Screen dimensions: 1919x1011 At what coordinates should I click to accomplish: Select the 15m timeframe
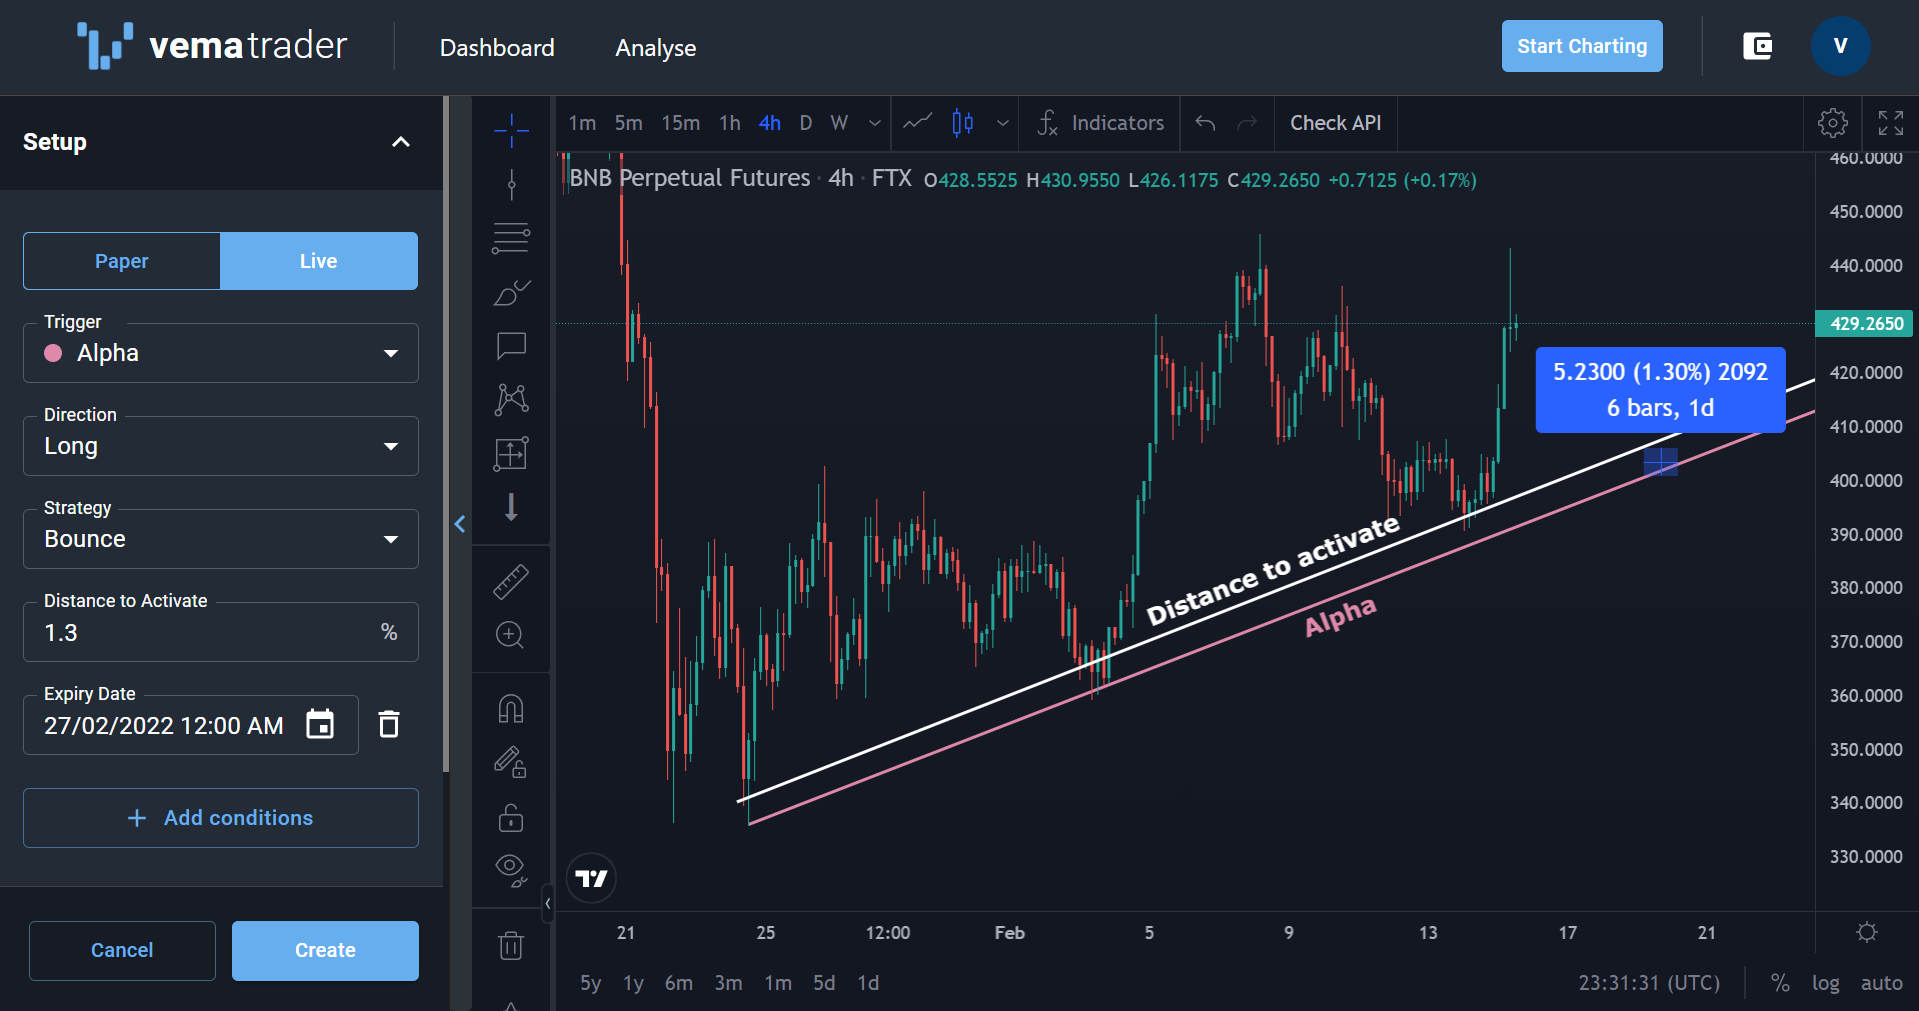click(x=680, y=123)
